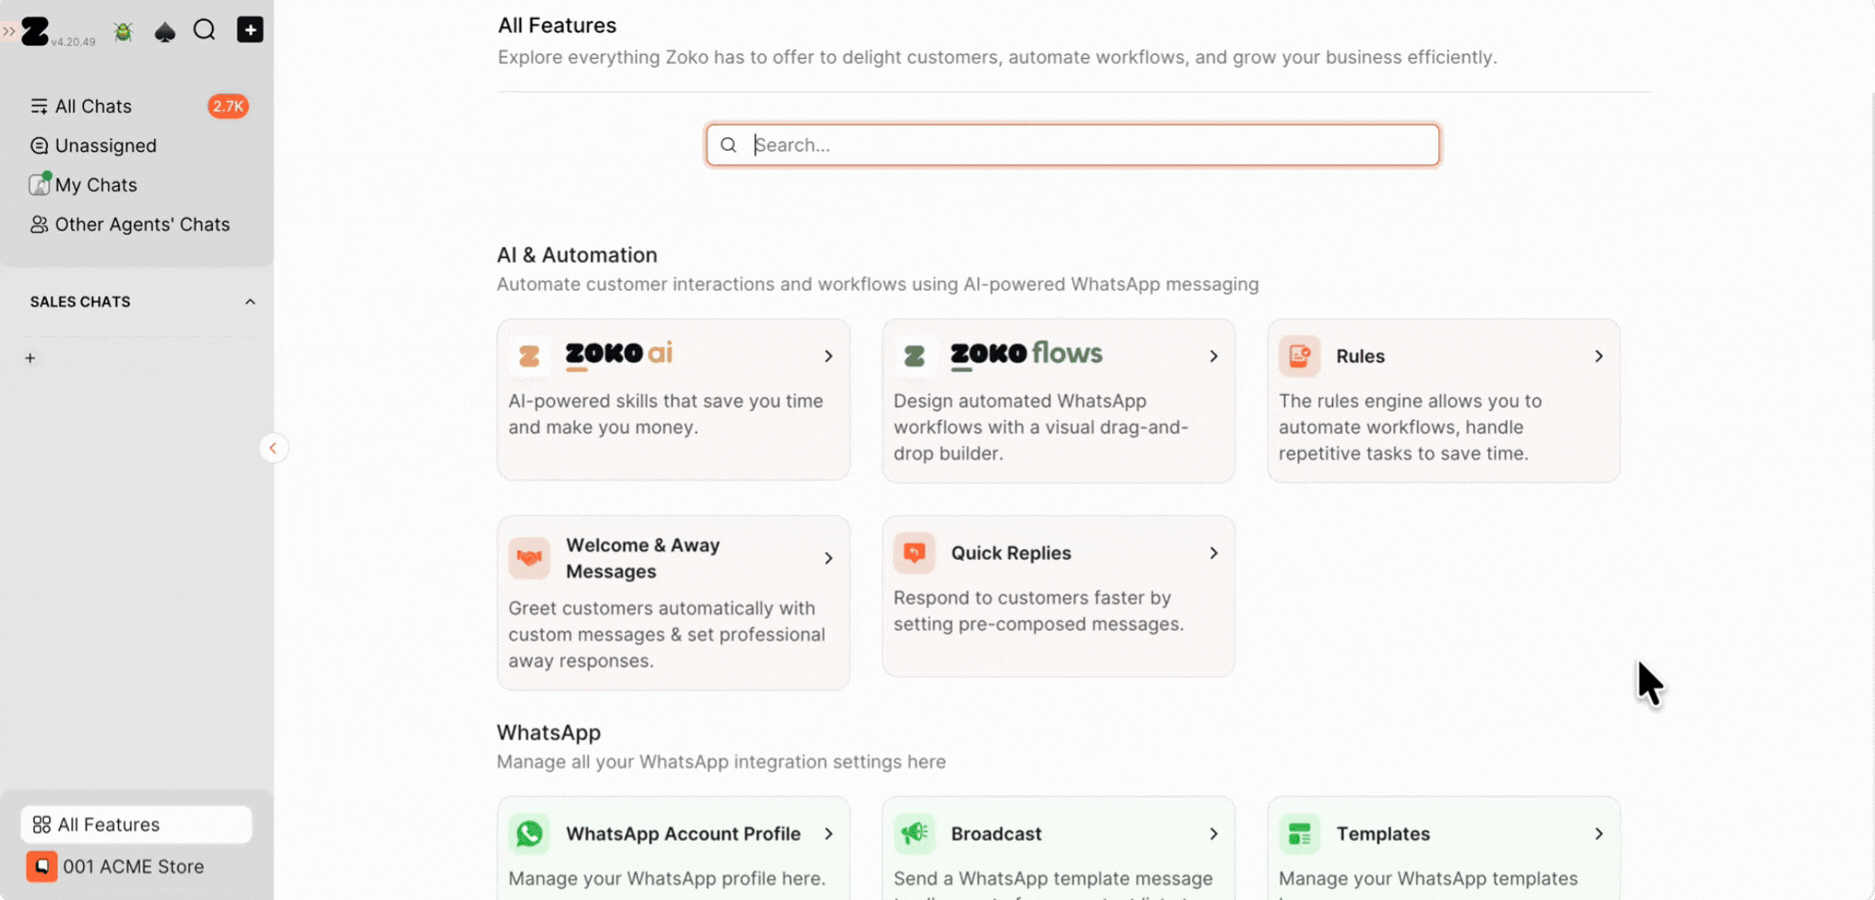Click the Quick Replies icon
The width and height of the screenshot is (1875, 900).
pyautogui.click(x=914, y=553)
